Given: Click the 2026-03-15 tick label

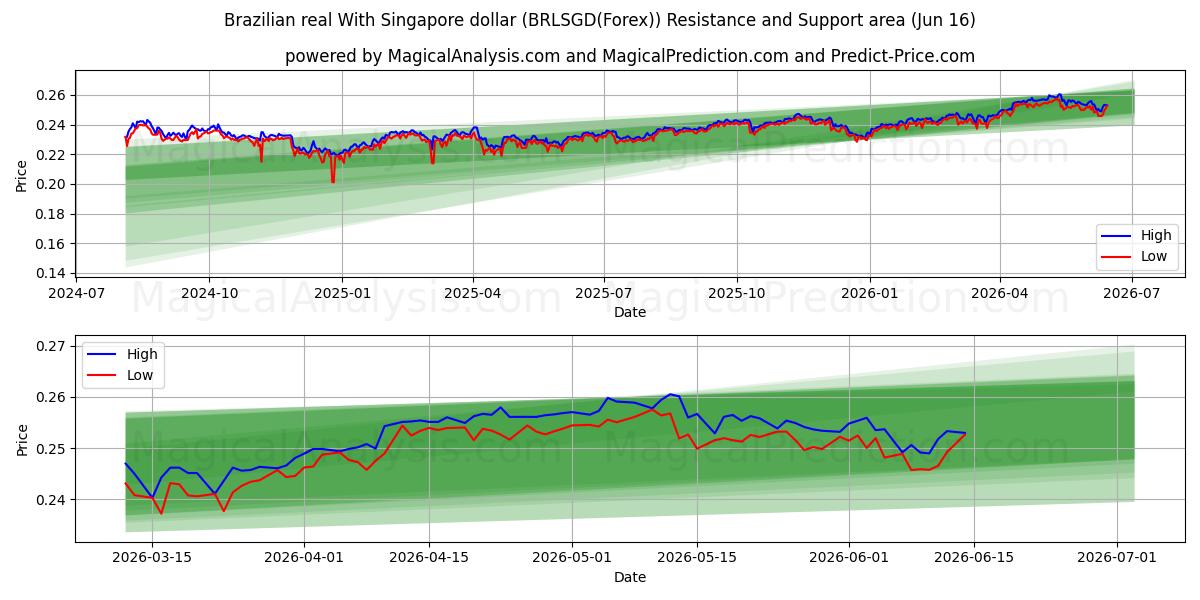Looking at the screenshot, I should (152, 558).
